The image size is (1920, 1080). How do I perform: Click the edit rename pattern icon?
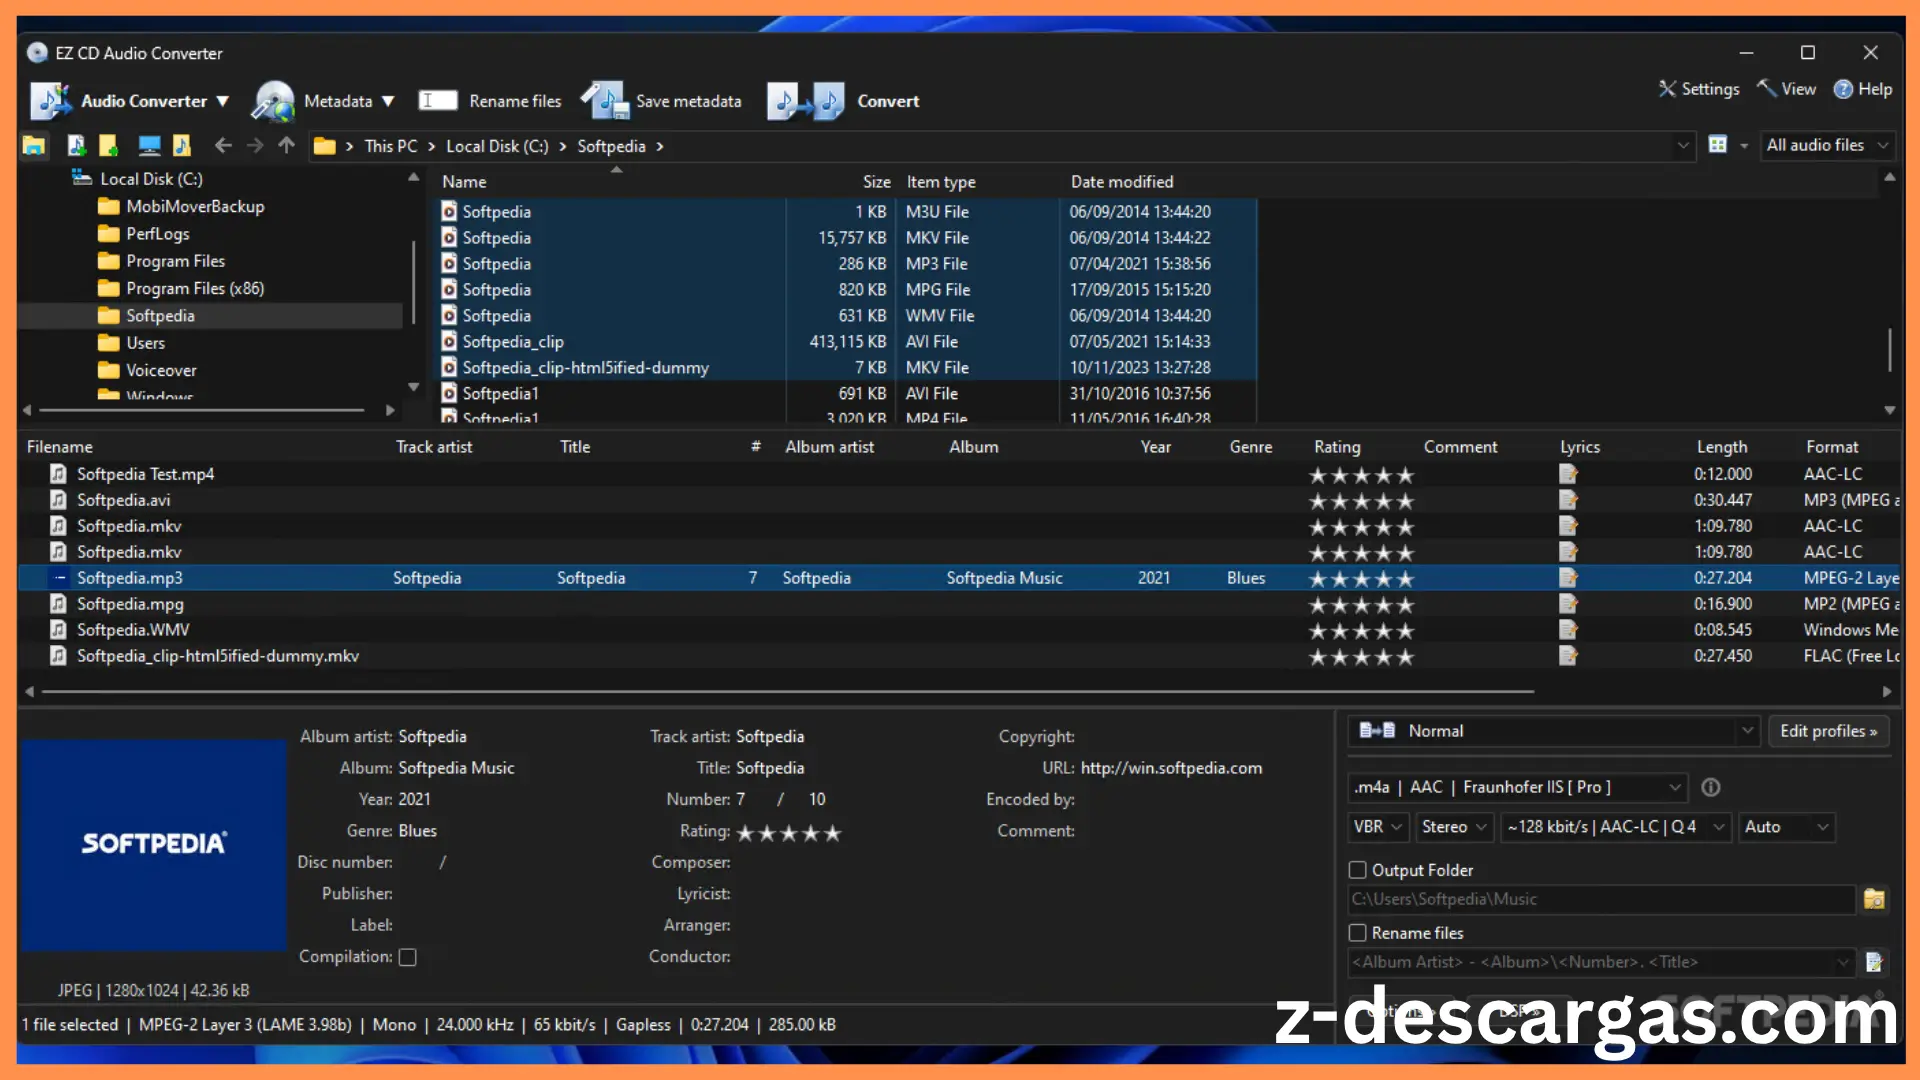click(1874, 962)
